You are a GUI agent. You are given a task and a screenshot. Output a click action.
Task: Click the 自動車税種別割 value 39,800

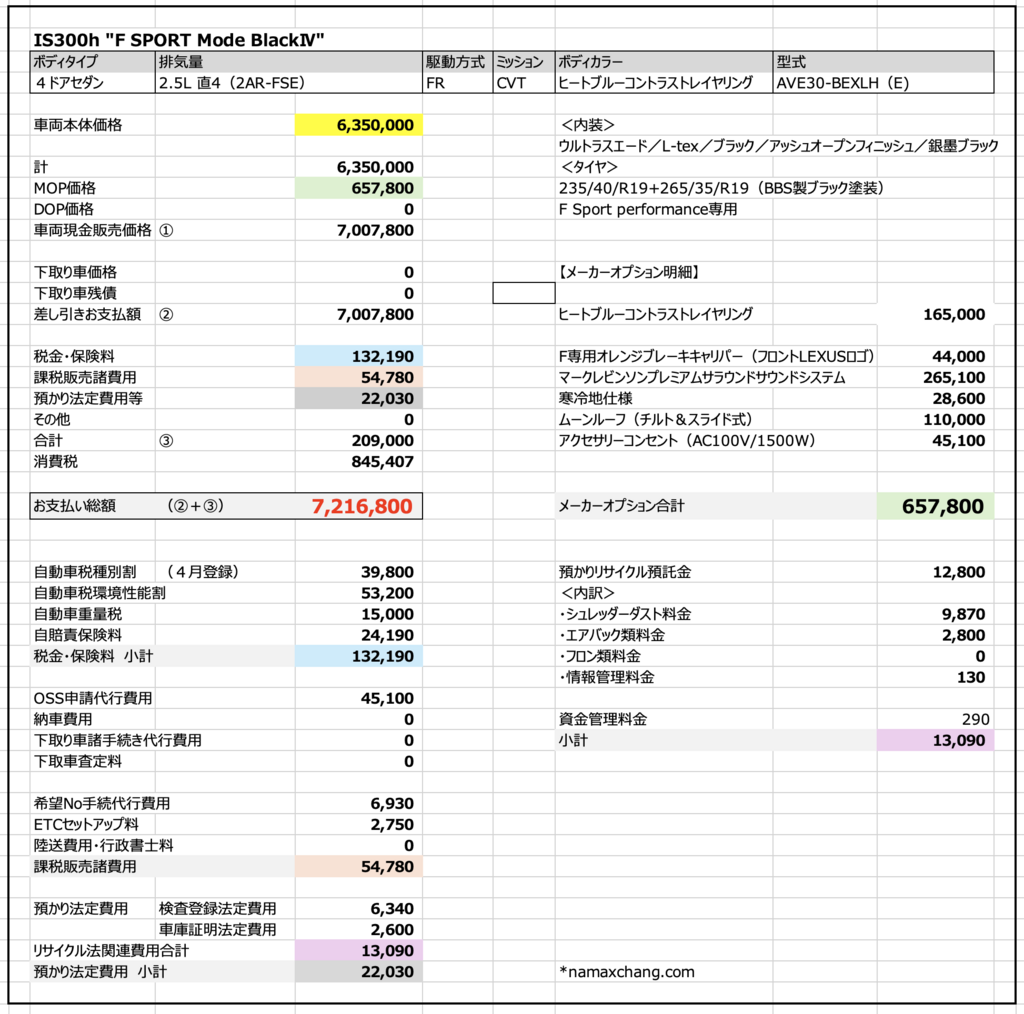387,572
